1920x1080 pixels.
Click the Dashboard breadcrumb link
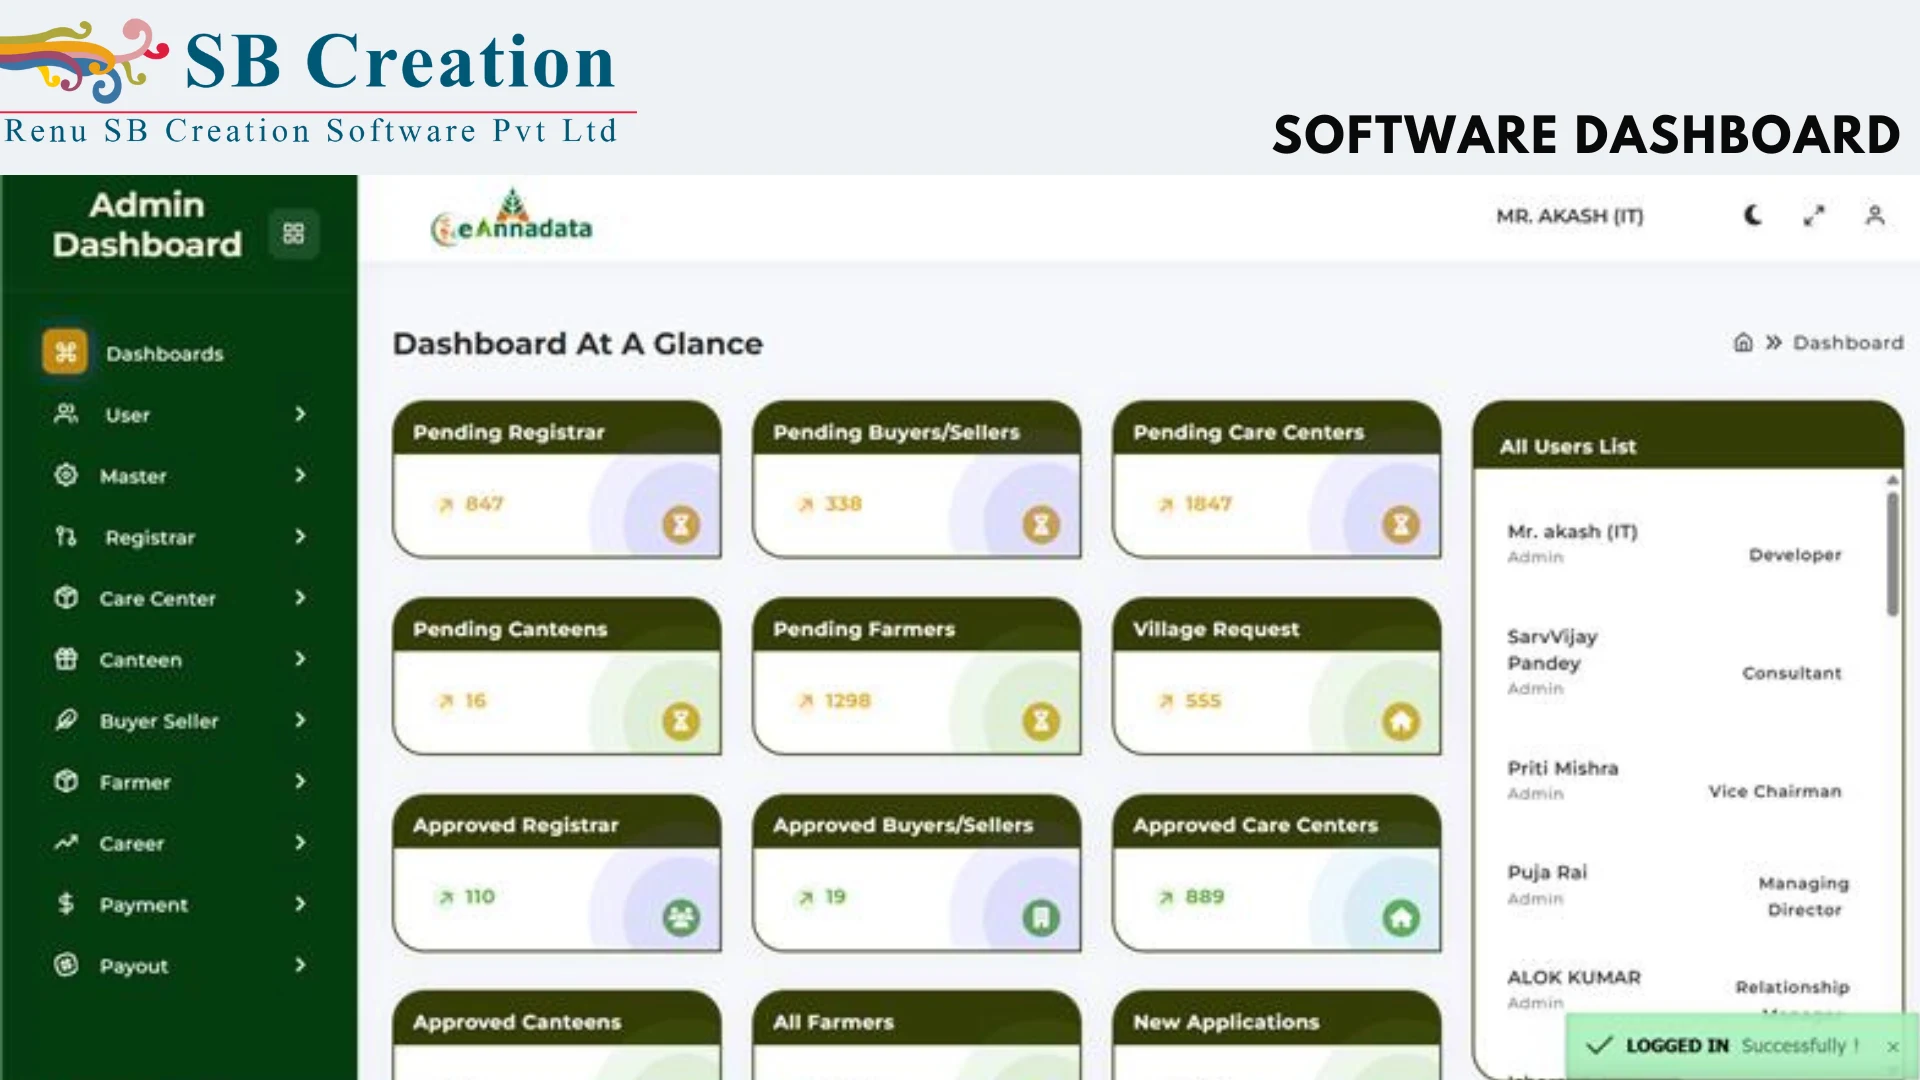pos(1848,343)
